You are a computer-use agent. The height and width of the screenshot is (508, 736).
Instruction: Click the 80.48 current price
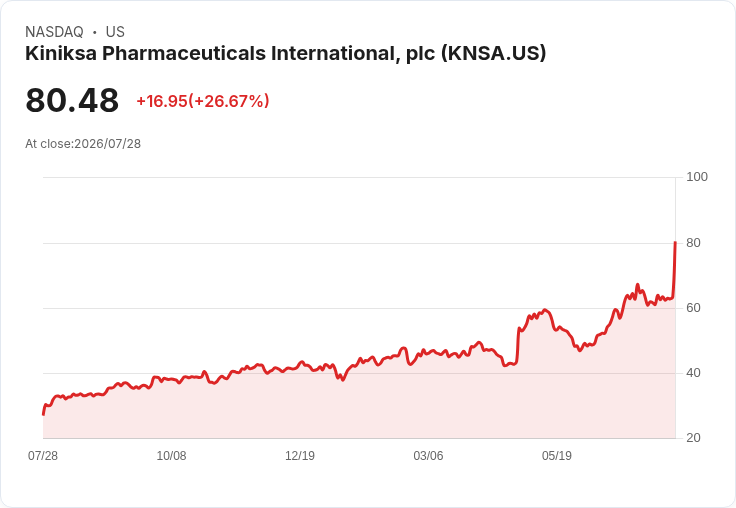72,100
